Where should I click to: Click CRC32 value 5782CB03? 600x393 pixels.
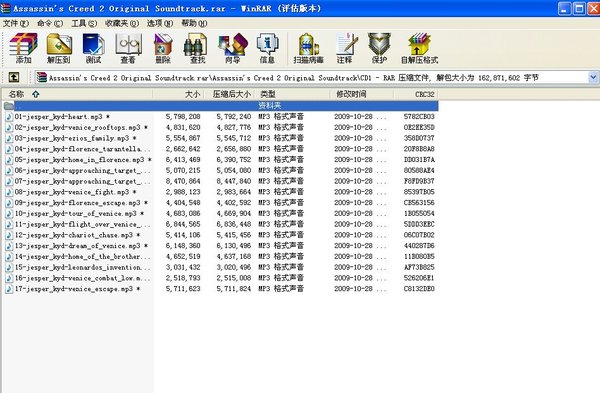tap(419, 117)
